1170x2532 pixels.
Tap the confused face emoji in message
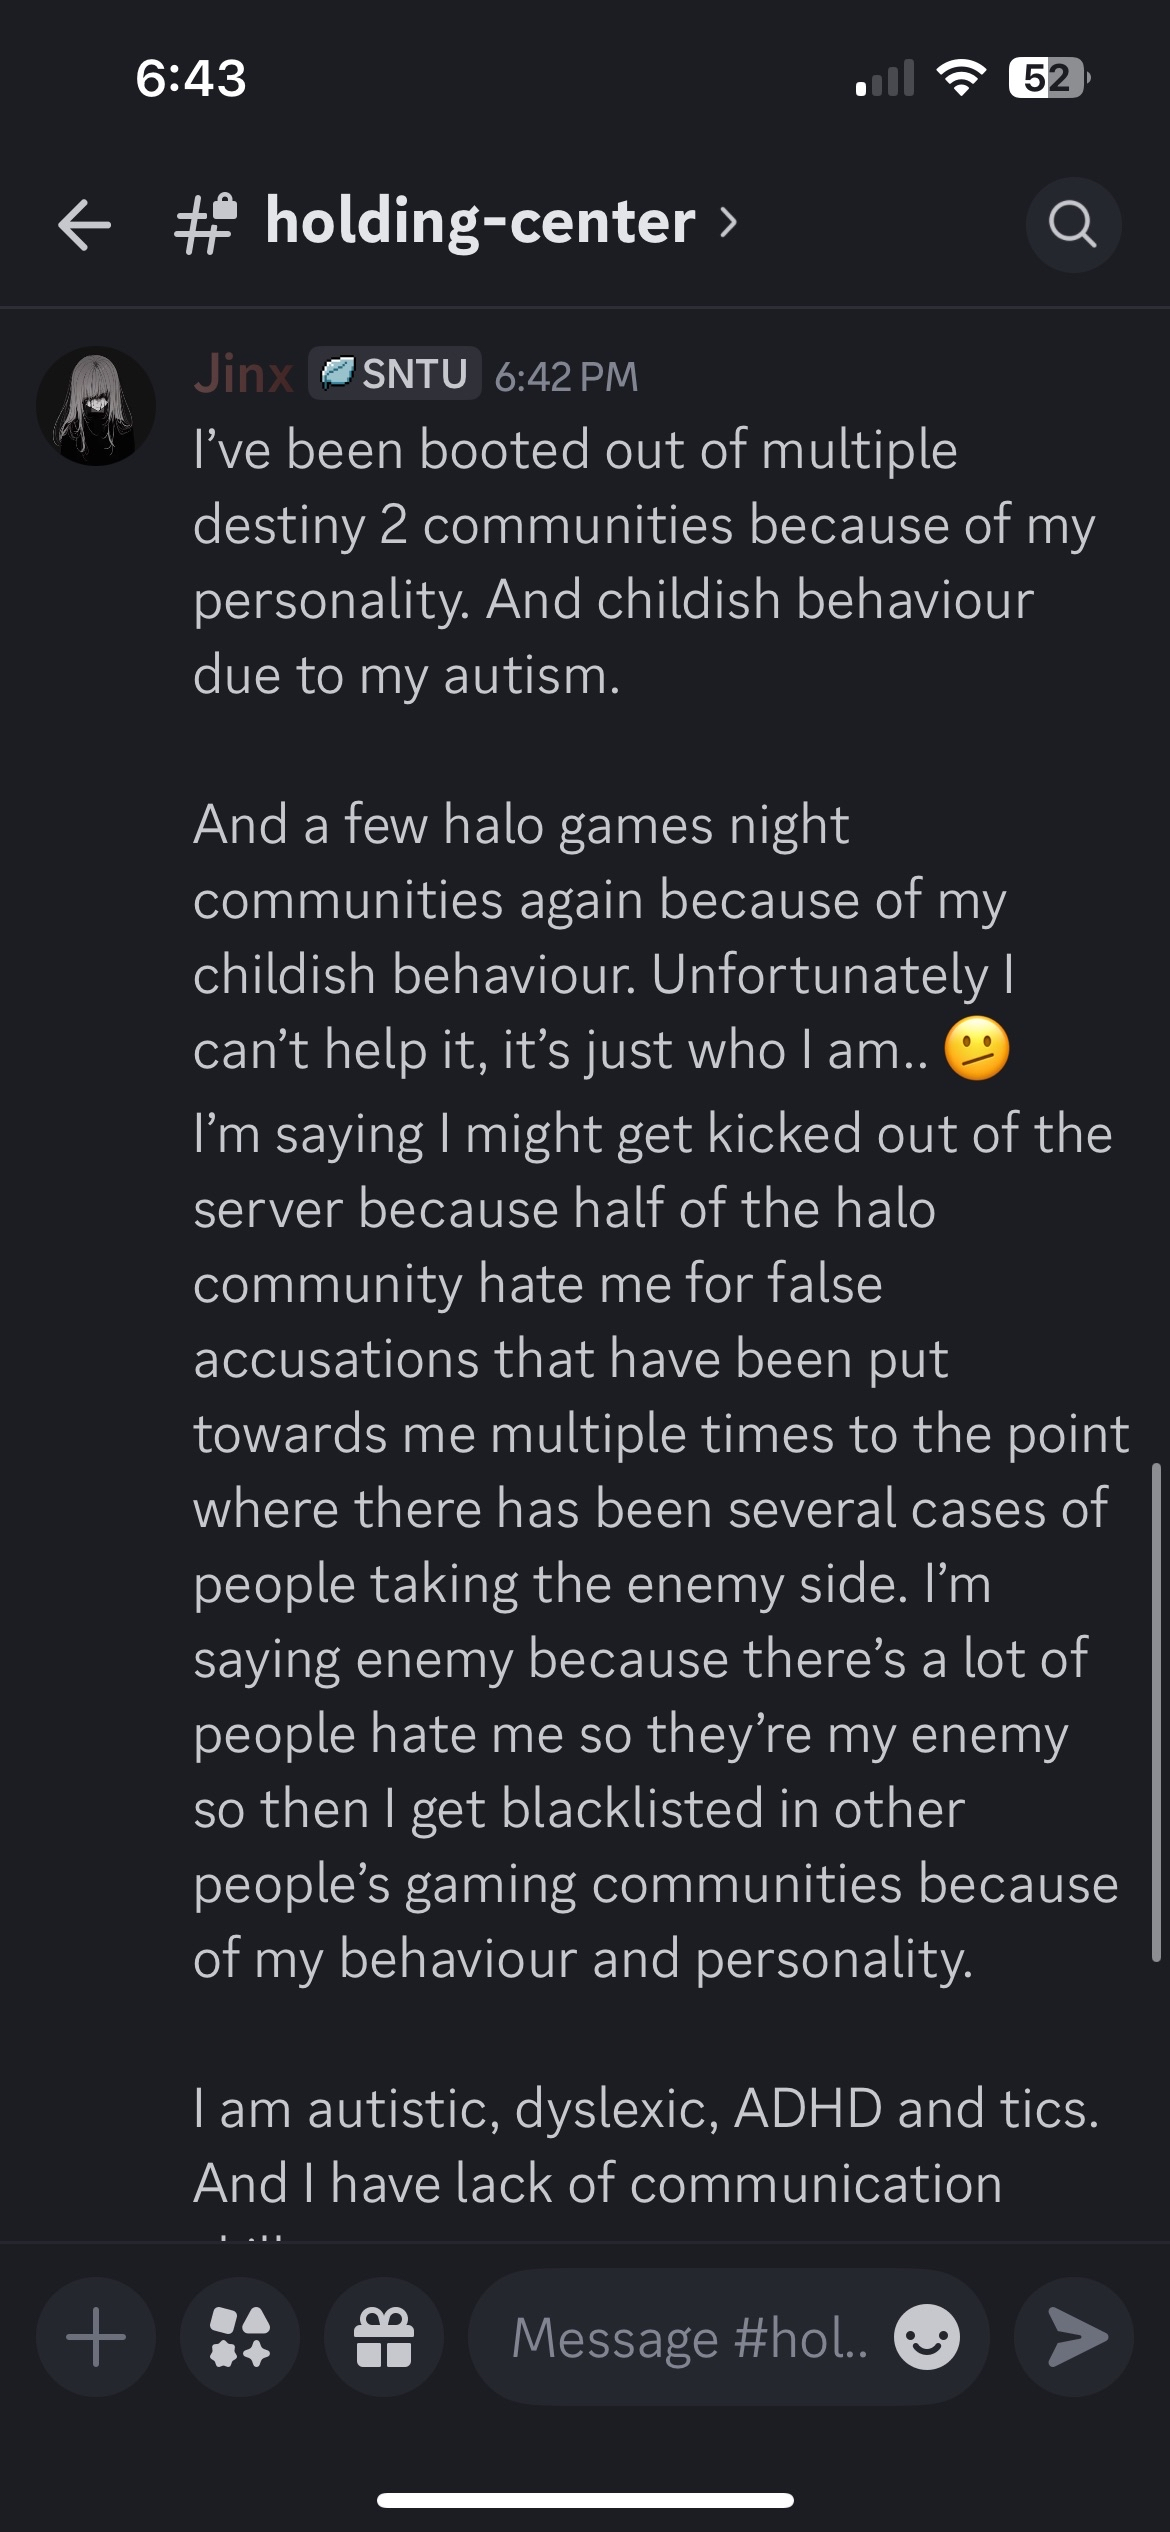(977, 1049)
